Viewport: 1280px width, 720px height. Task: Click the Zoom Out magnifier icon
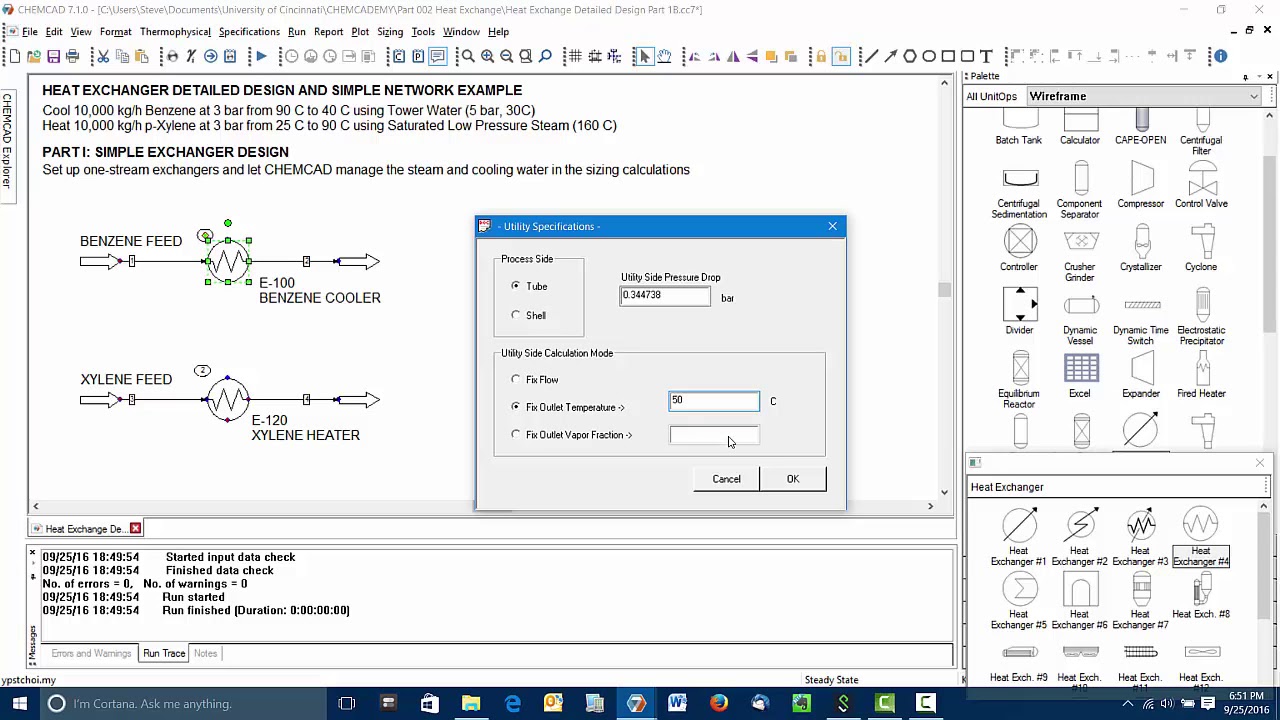coord(506,56)
